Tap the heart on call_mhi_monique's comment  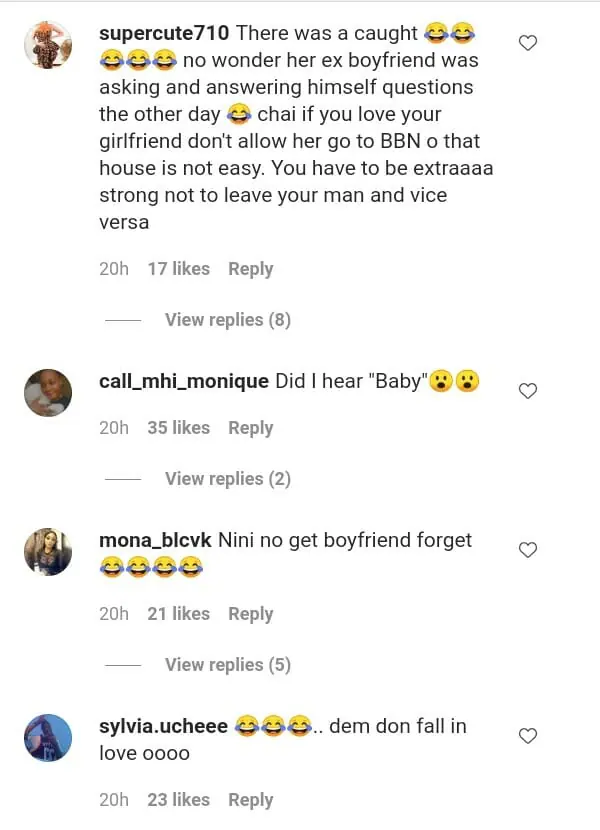528,390
